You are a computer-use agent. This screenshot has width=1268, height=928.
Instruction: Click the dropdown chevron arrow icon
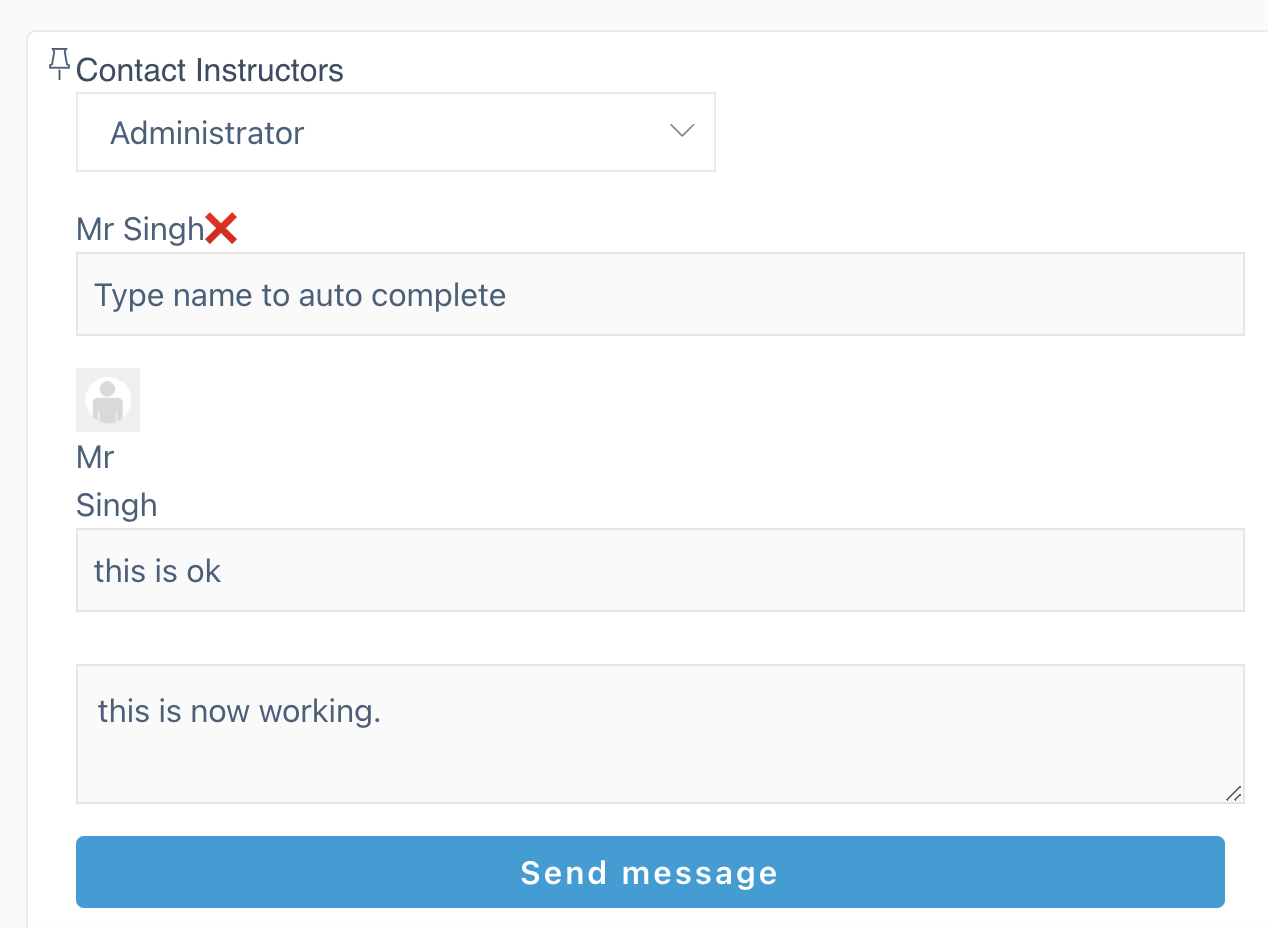(682, 131)
